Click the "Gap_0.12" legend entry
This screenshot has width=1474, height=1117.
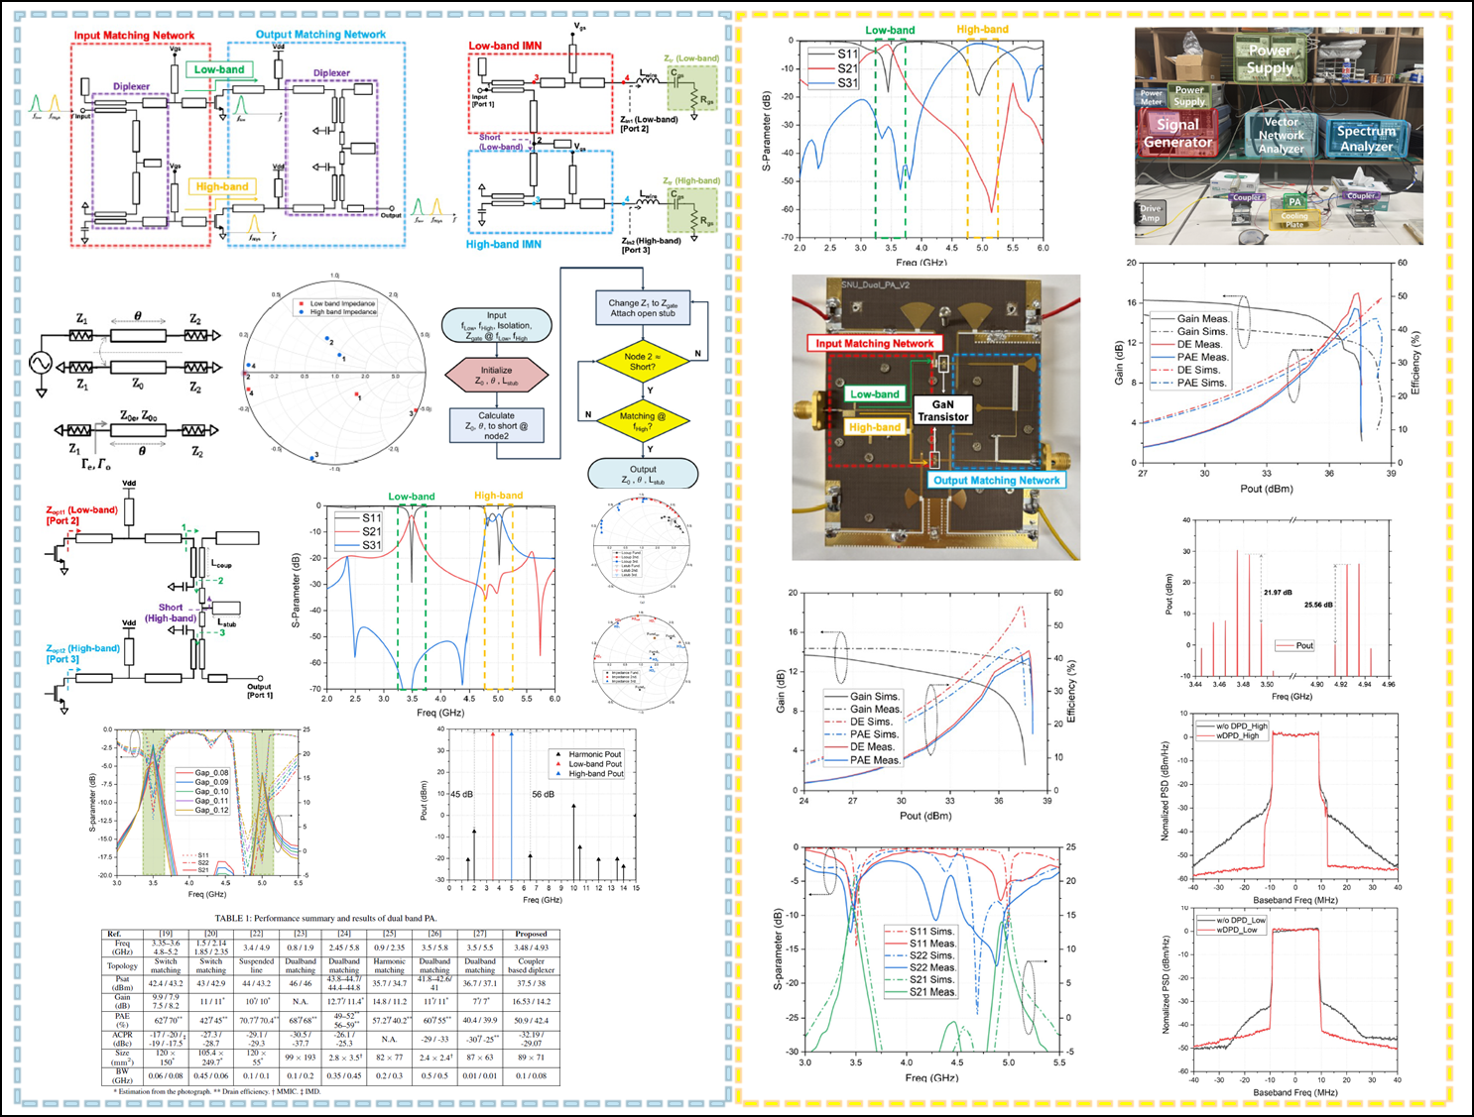point(202,810)
